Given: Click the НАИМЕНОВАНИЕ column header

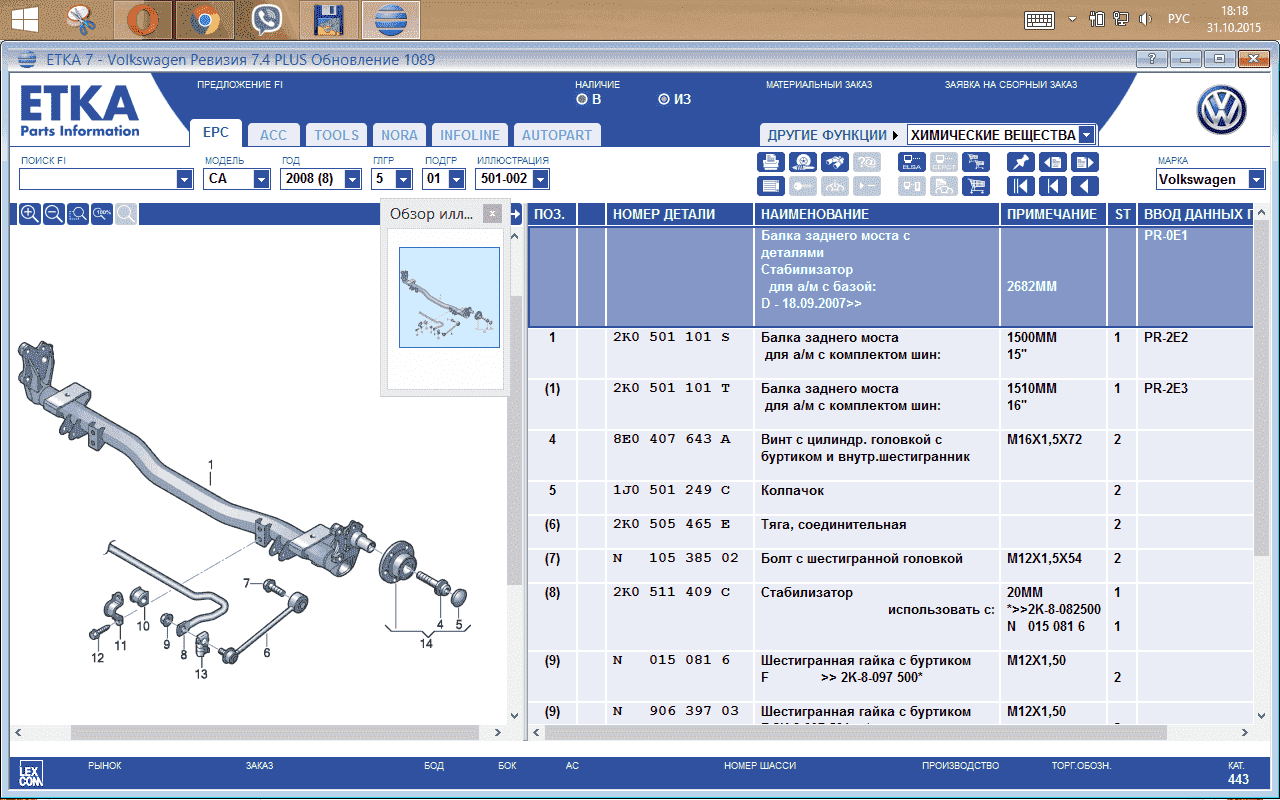Looking at the screenshot, I should coord(877,214).
